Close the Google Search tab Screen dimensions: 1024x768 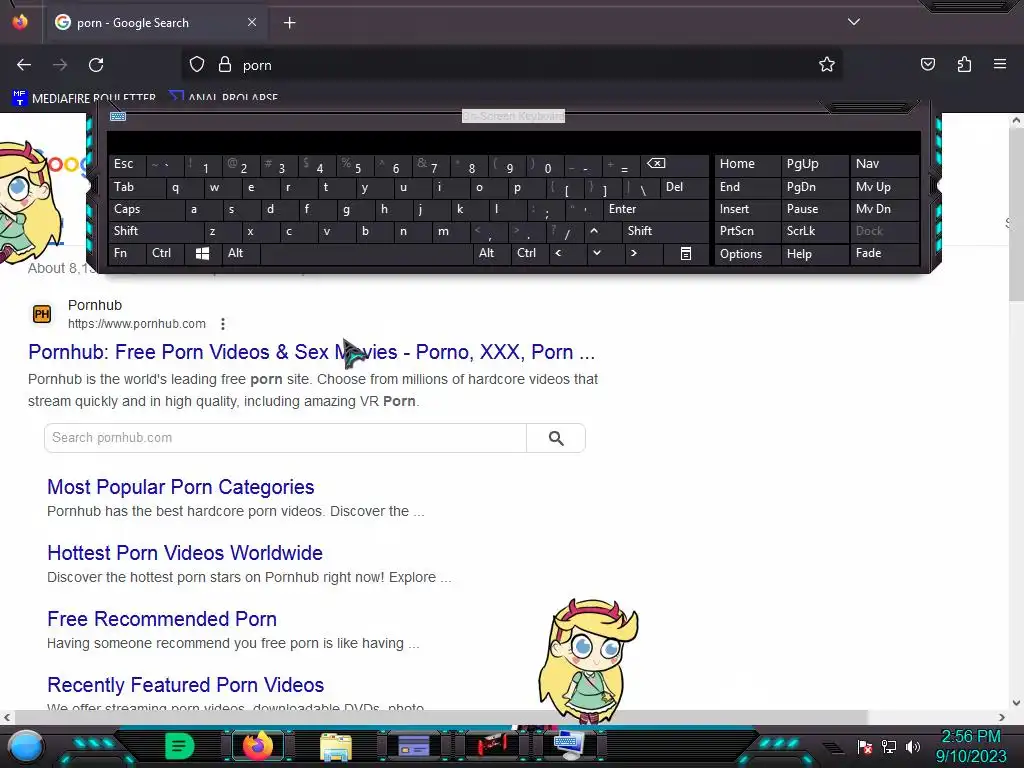(252, 22)
